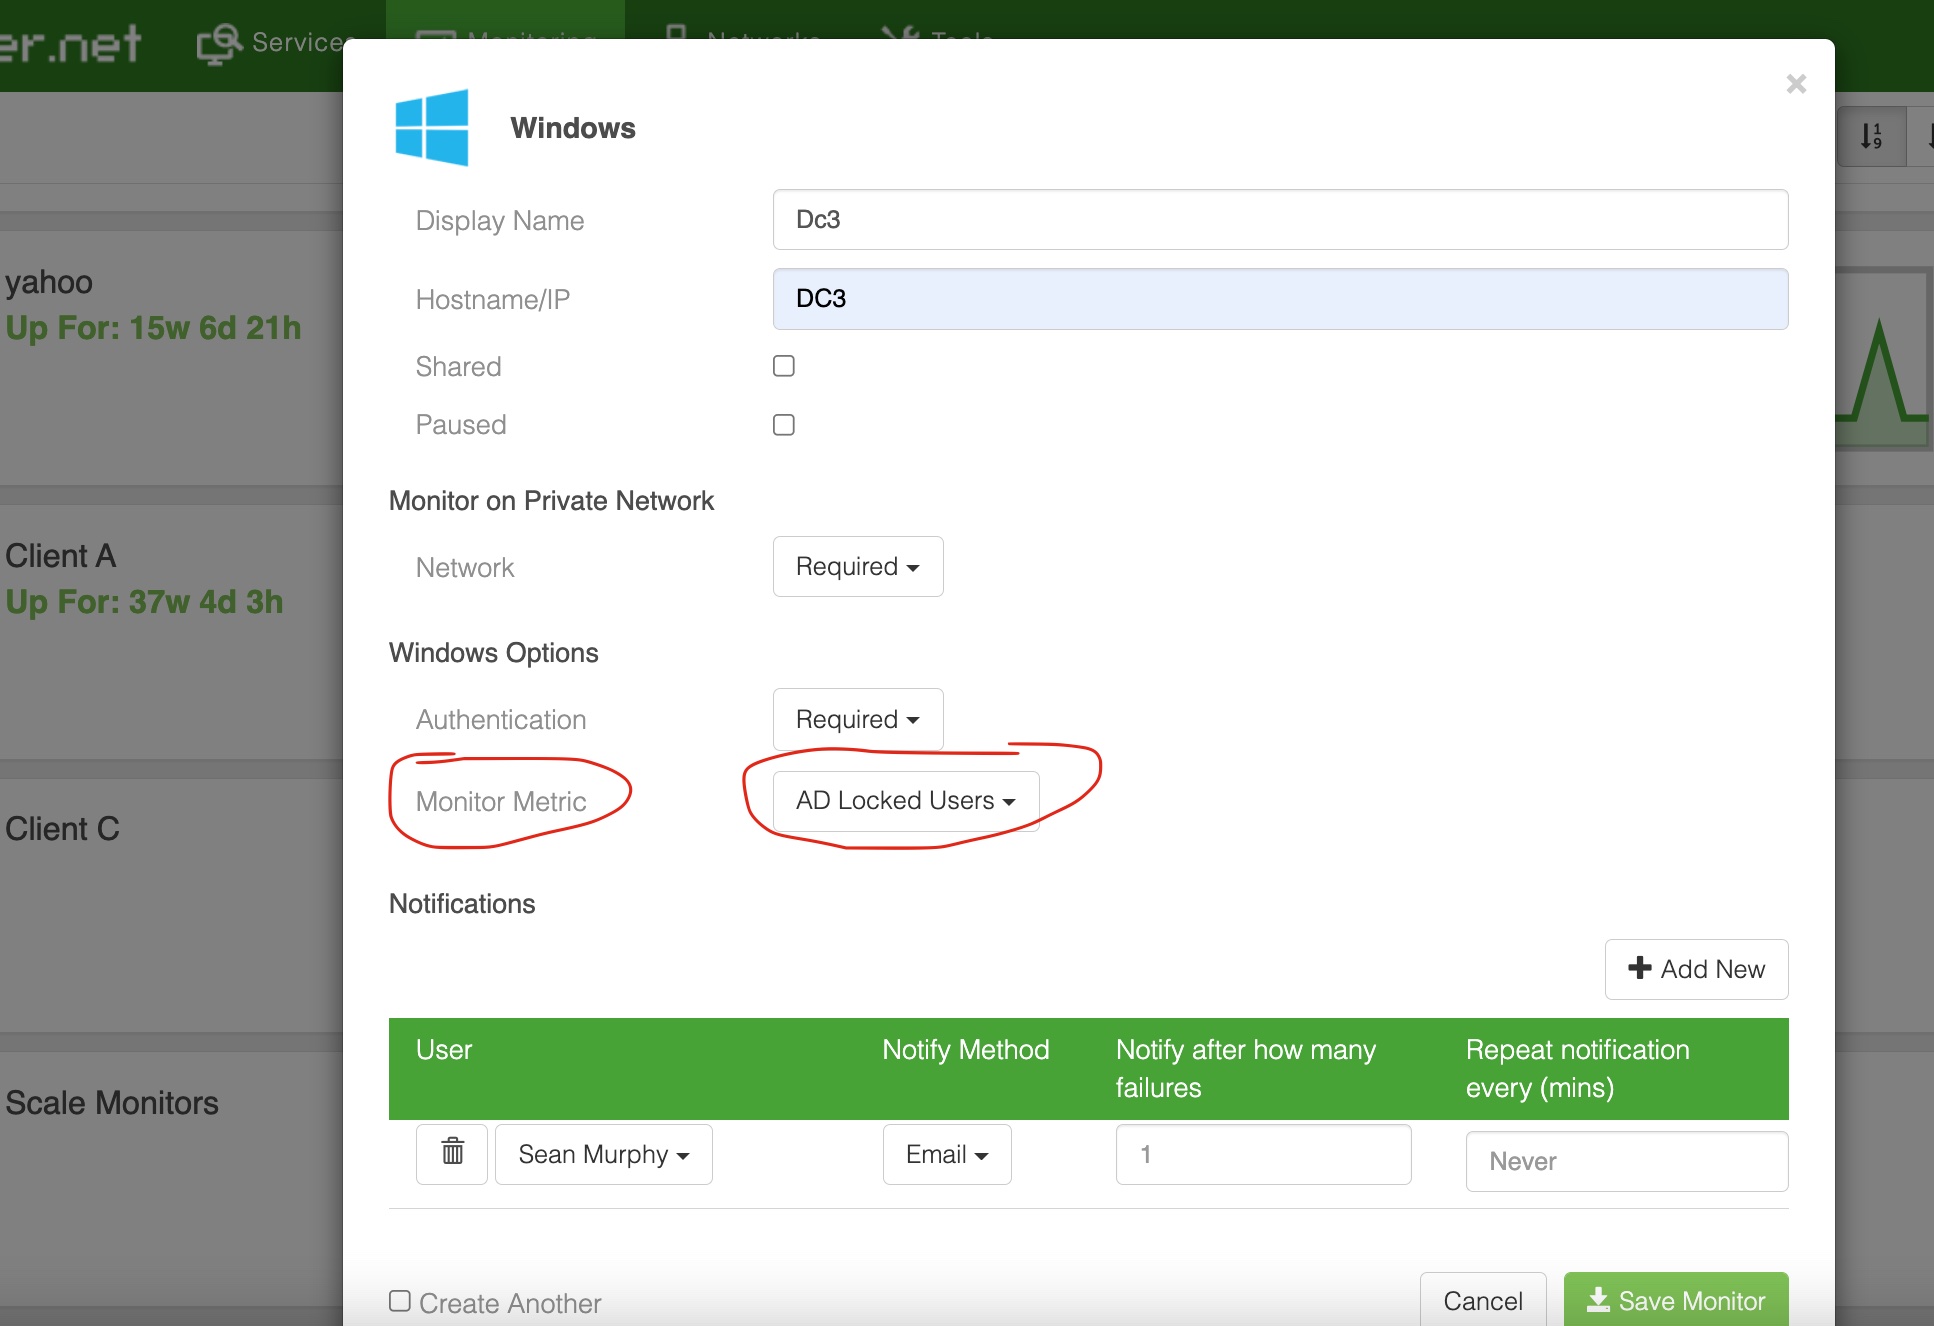Click the repeat notification minutes field

tap(1626, 1161)
